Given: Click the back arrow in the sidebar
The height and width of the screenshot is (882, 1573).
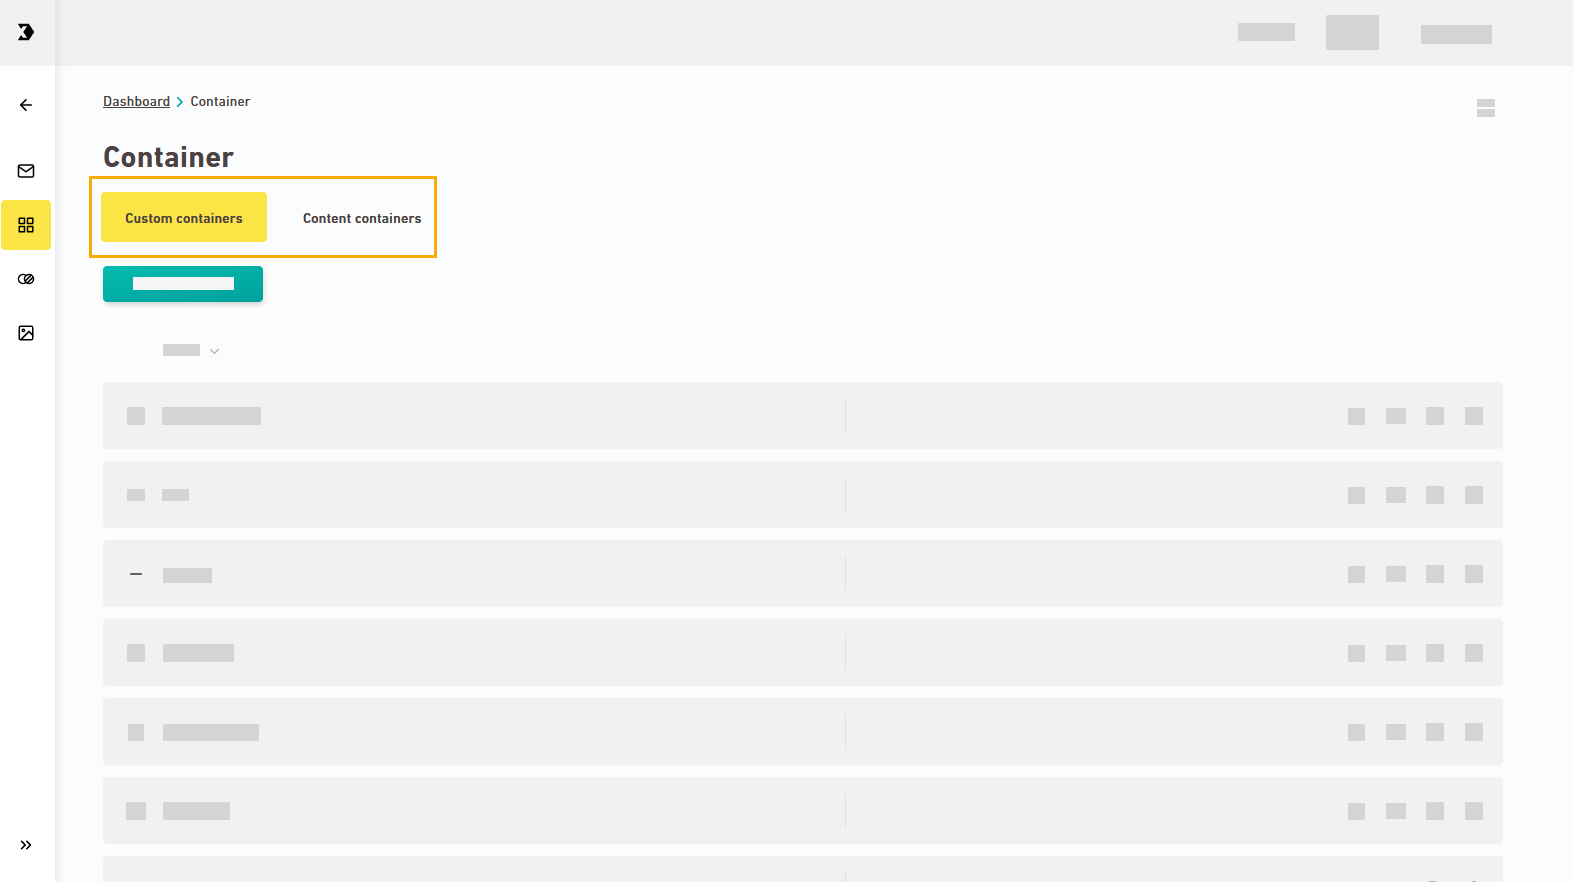Looking at the screenshot, I should [x=26, y=105].
